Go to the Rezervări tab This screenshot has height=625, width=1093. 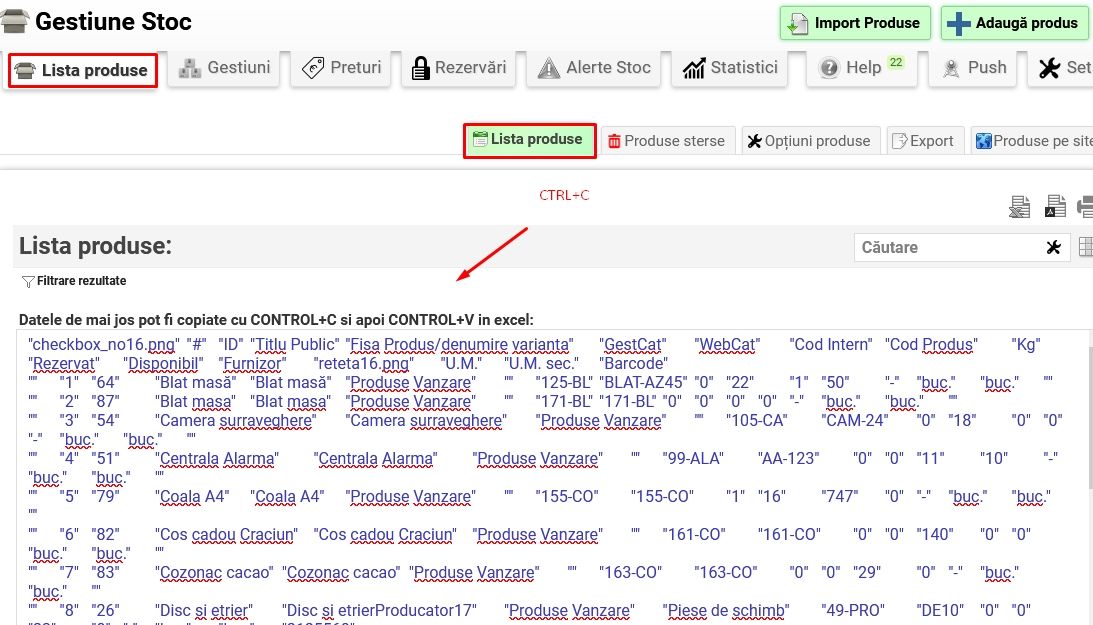(x=458, y=68)
